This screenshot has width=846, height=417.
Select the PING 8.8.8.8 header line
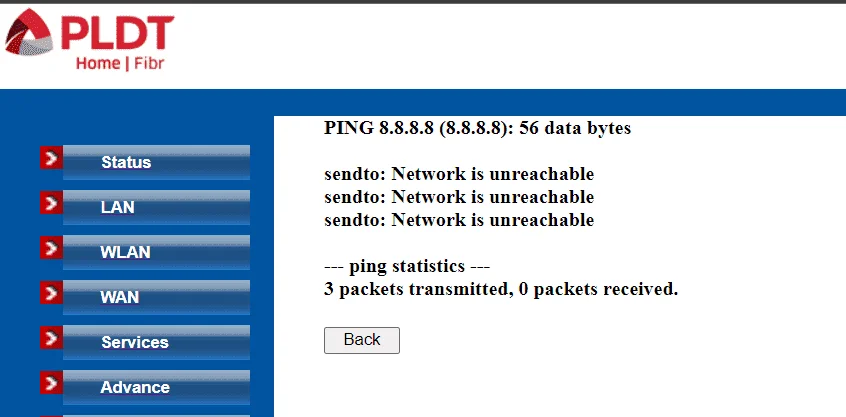(x=477, y=128)
